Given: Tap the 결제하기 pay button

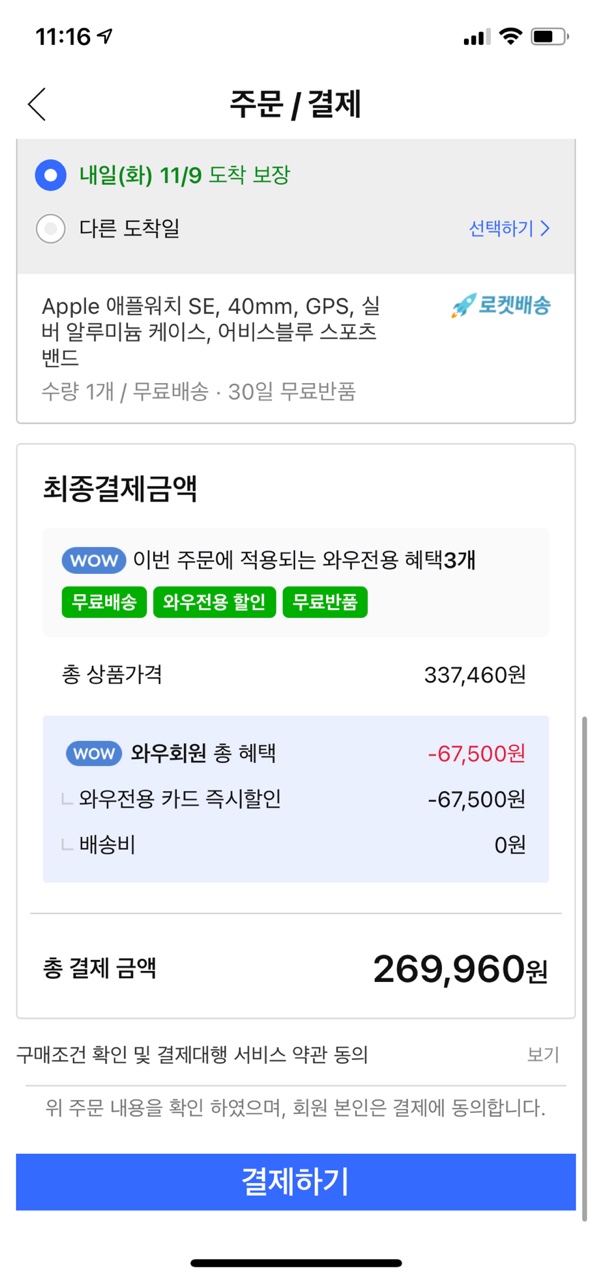Looking at the screenshot, I should [x=296, y=1182].
